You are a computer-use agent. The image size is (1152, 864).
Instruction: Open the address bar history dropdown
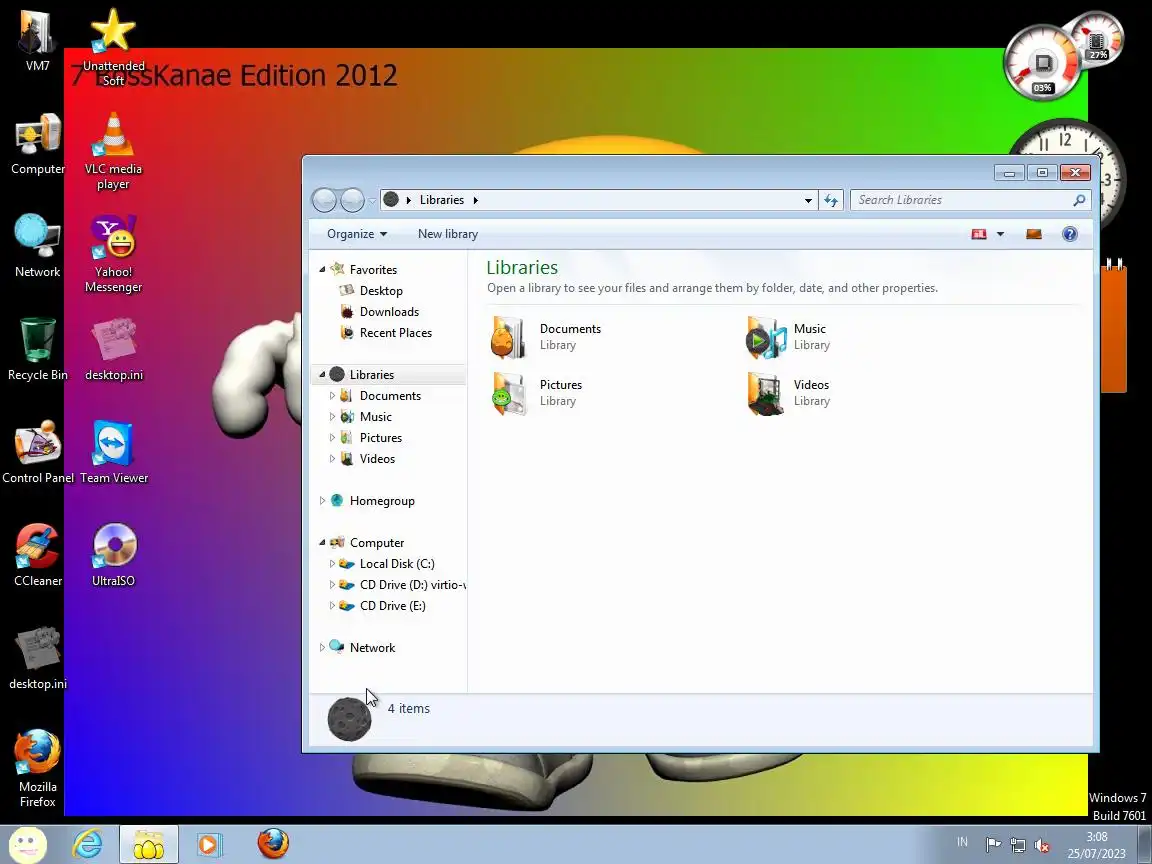pos(808,200)
